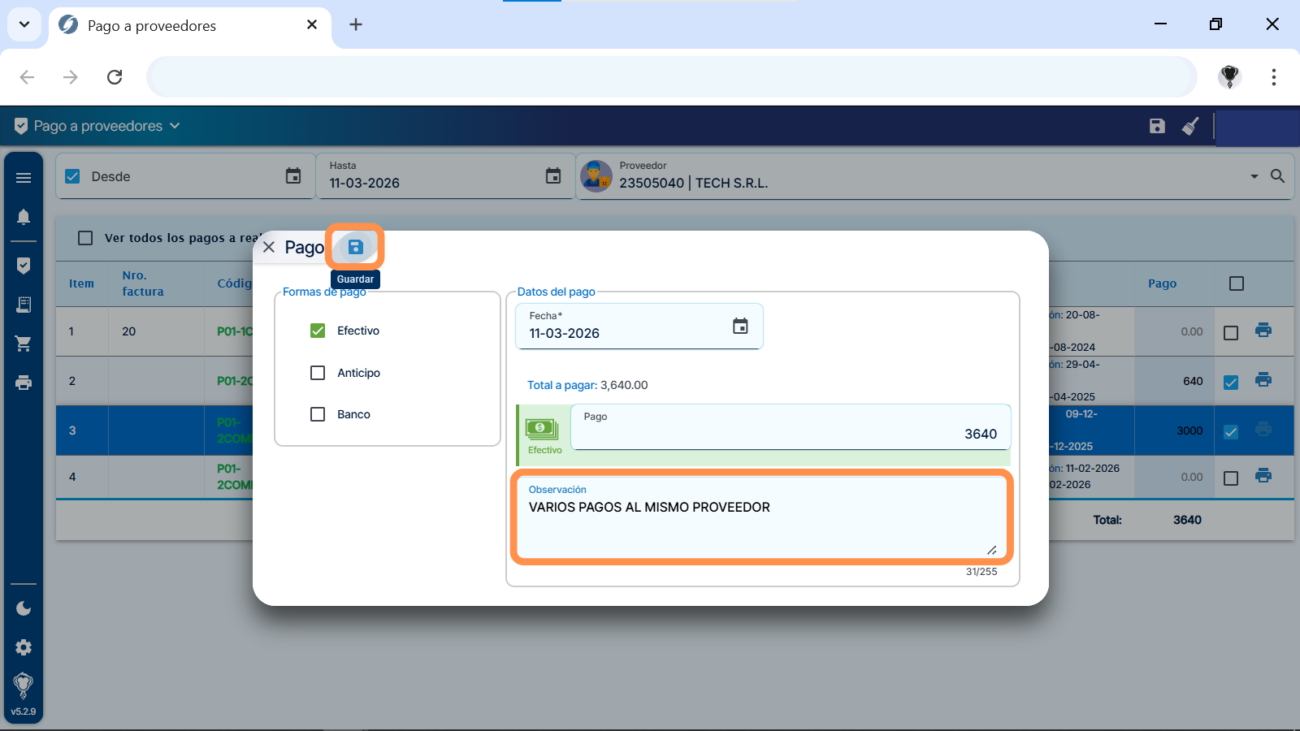Click the clean brush icon in header
The image size is (1300, 731).
tap(1190, 126)
